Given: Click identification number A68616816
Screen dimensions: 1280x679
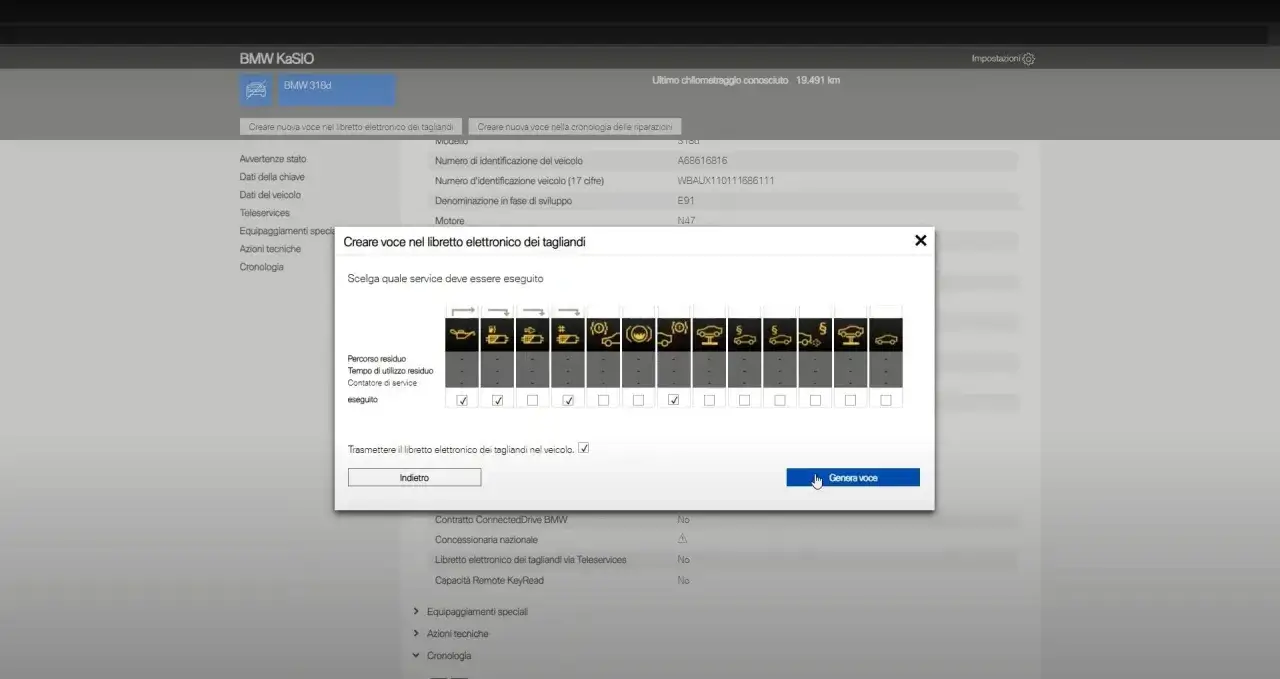Looking at the screenshot, I should 702,161.
